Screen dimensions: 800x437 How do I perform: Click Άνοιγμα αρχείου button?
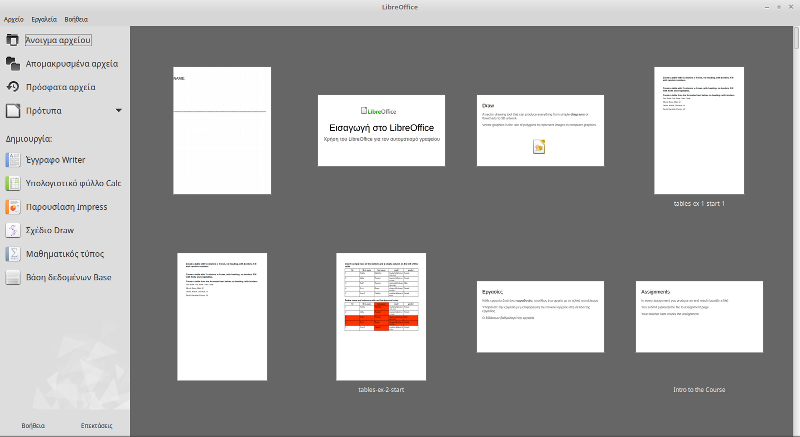coord(58,40)
